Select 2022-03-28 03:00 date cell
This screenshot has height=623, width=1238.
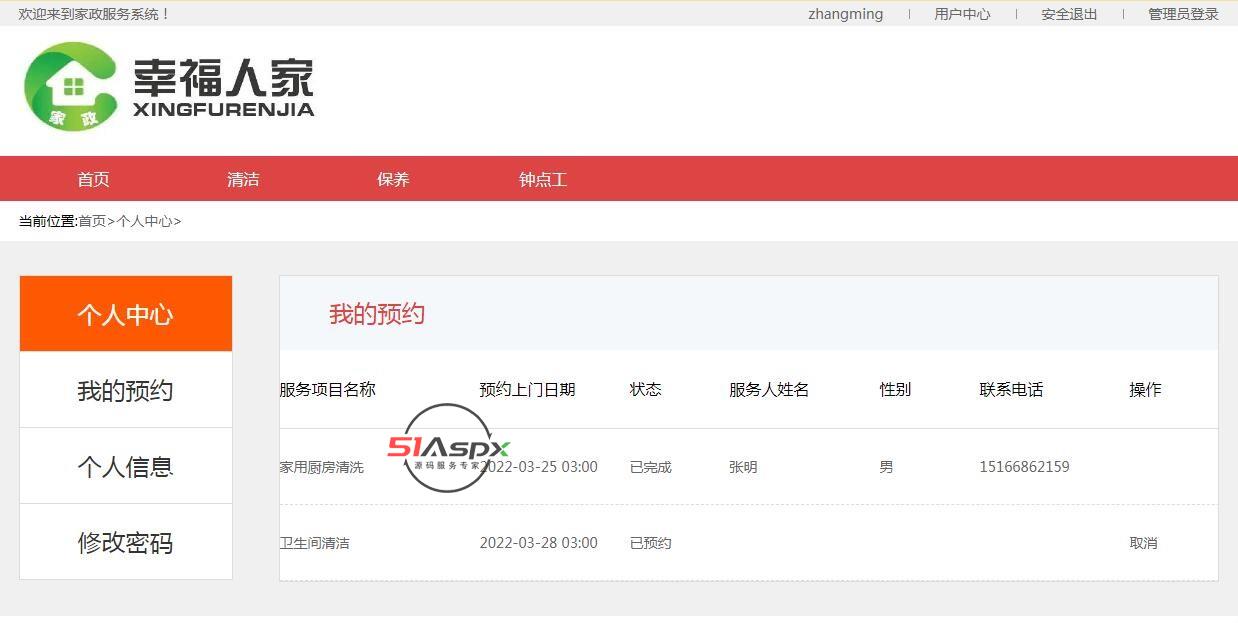click(538, 543)
